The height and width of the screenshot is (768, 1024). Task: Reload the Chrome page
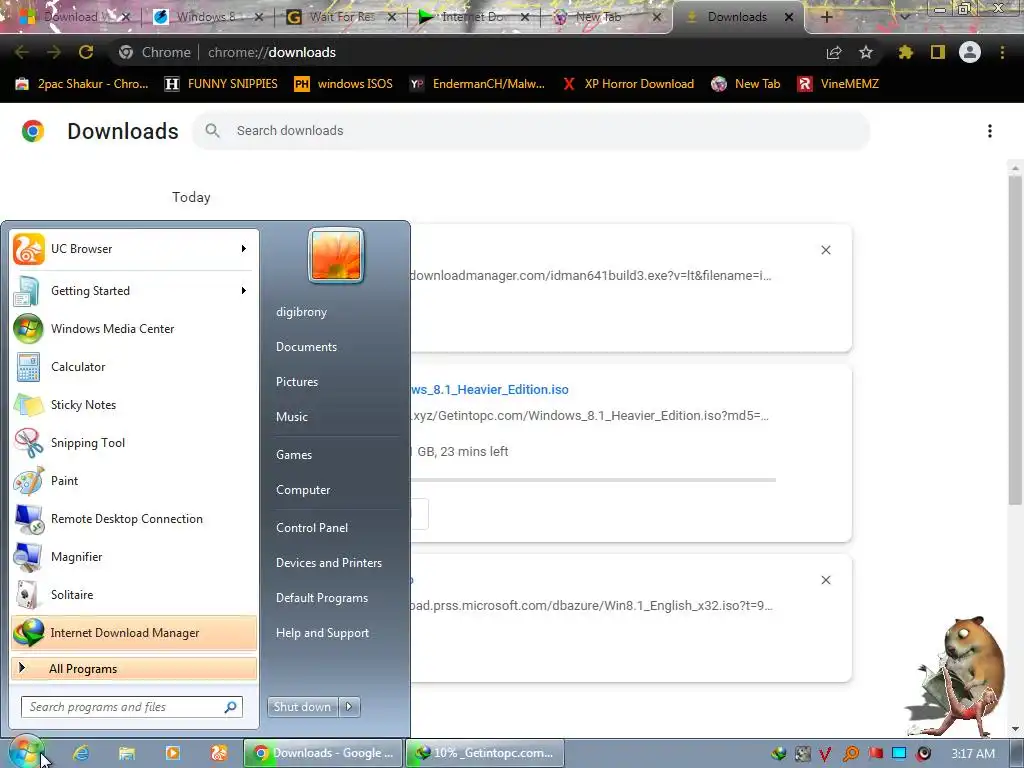(86, 52)
